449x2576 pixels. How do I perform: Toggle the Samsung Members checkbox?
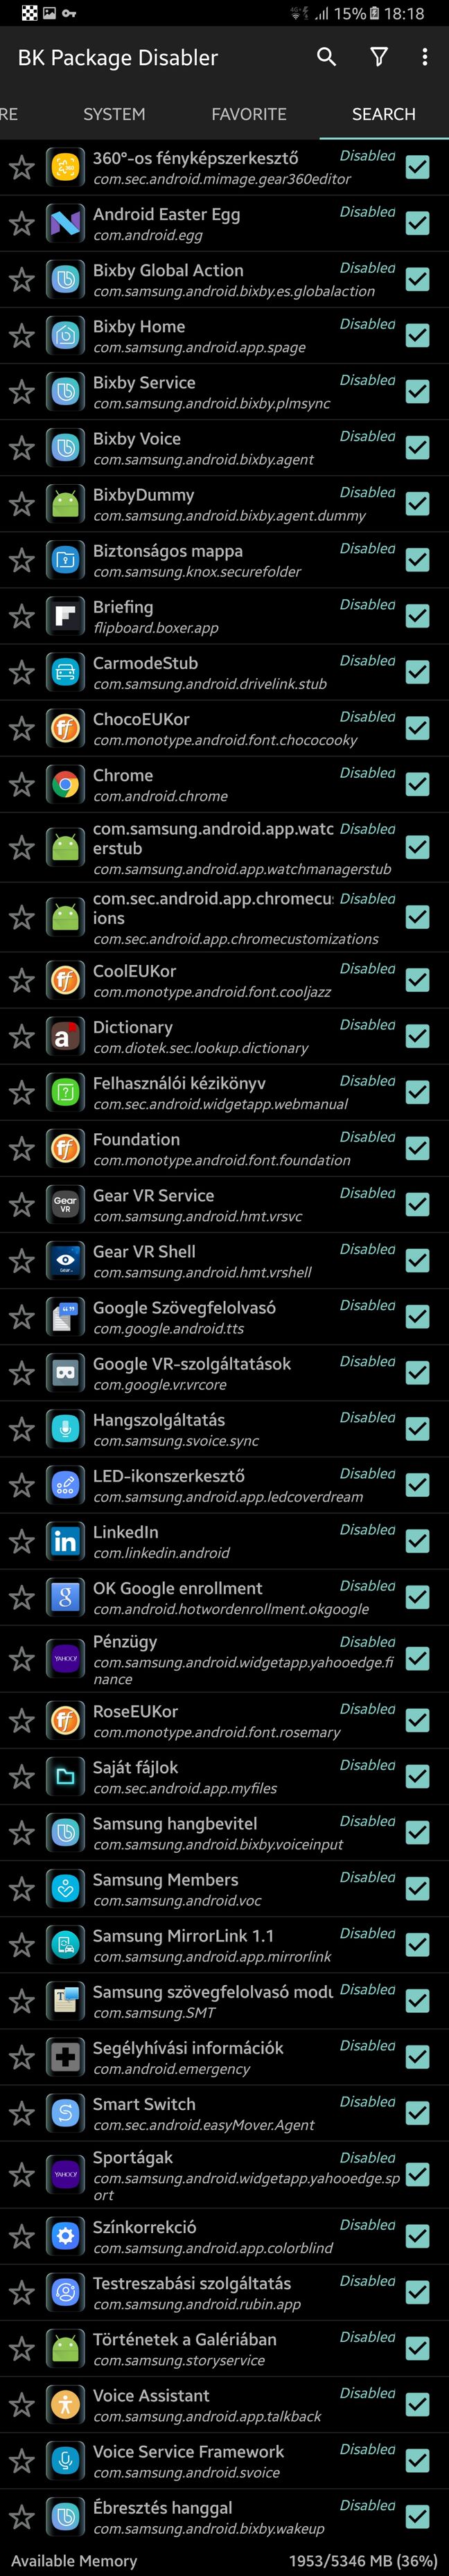click(x=418, y=1888)
